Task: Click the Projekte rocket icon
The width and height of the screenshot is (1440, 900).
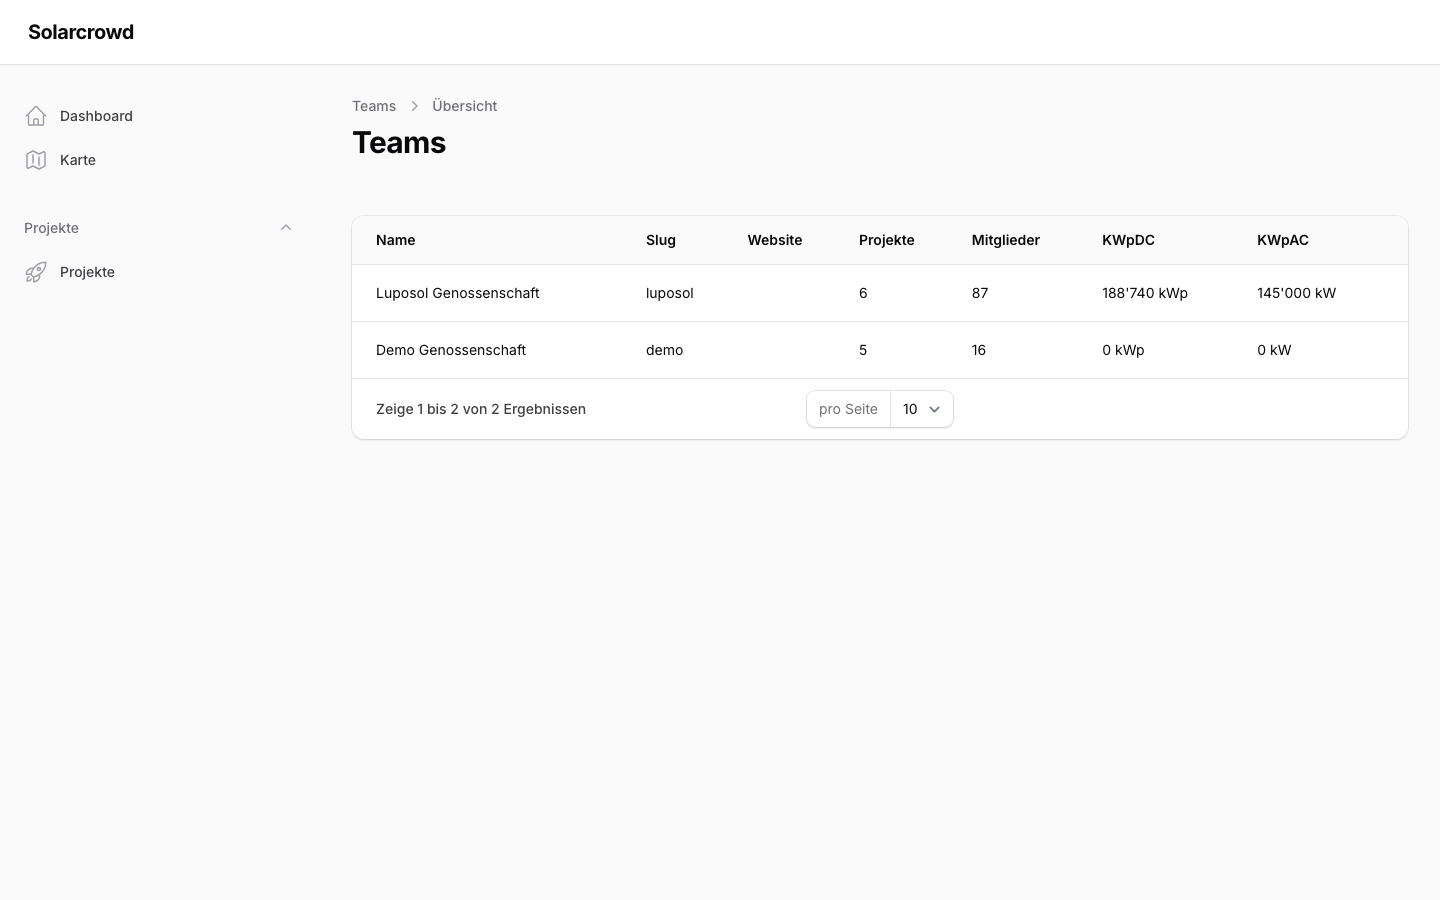Action: pos(36,272)
